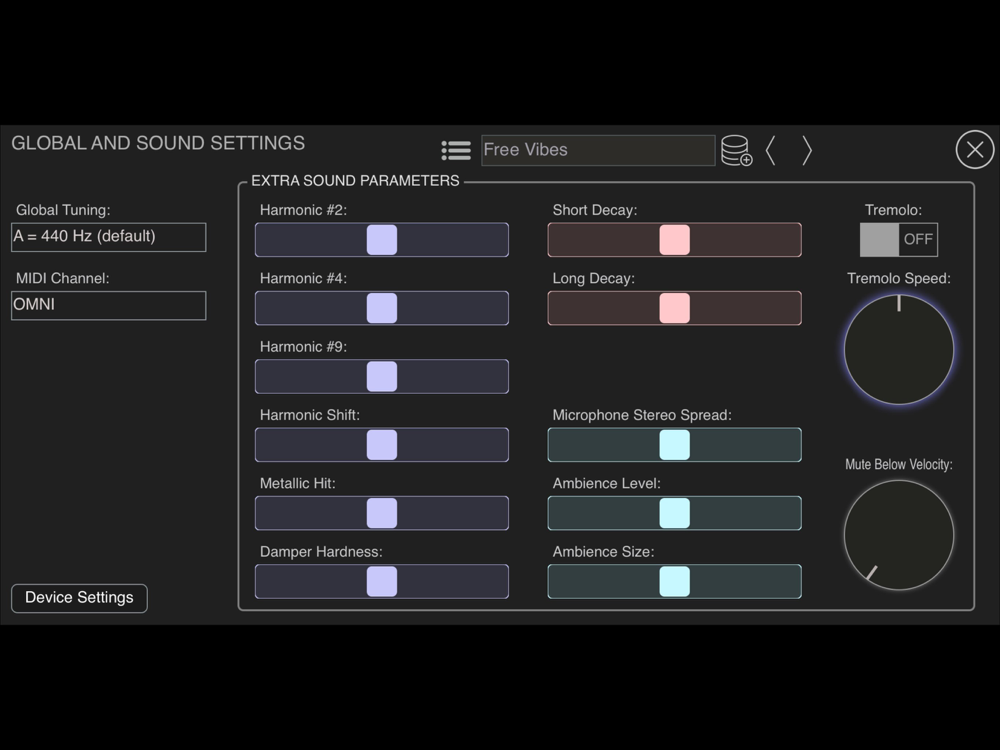Click the Microphone Stereo Spread label

[x=642, y=415]
